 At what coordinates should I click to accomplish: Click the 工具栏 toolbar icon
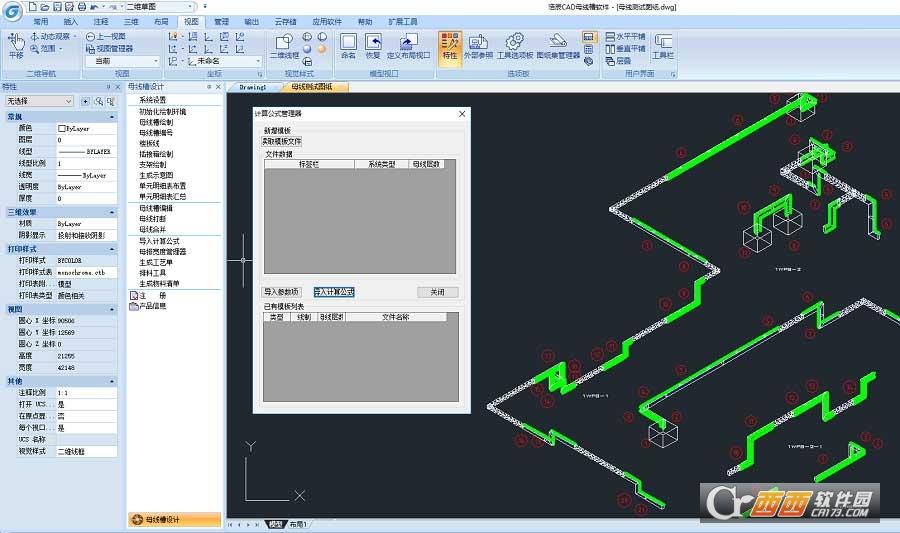[x=662, y=46]
